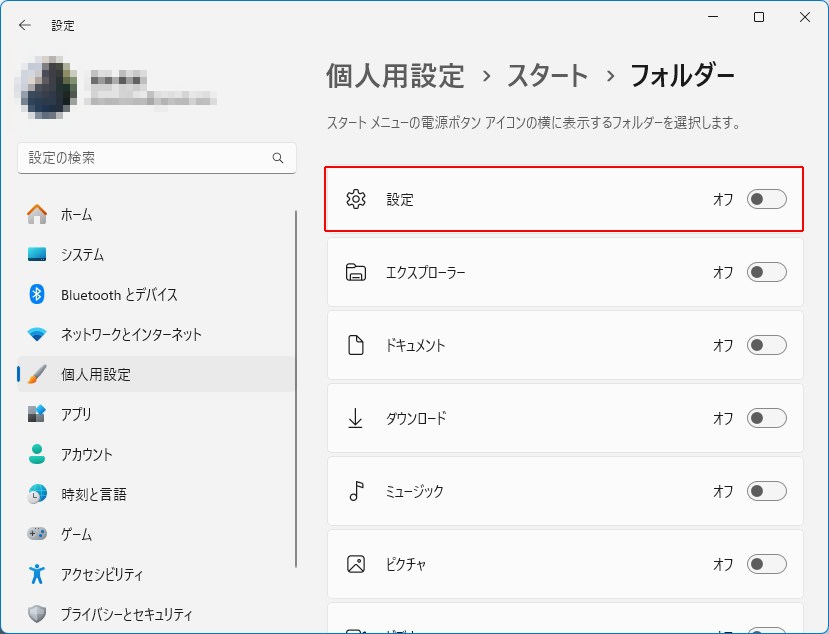This screenshot has height=634, width=829.
Task: Click the スタート メニュー description text
Action: click(533, 123)
